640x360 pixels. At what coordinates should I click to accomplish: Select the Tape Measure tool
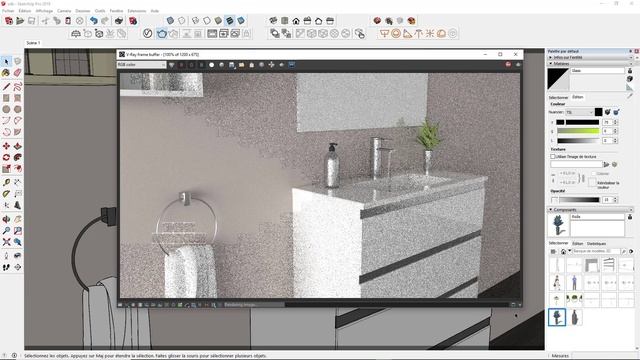pos(6,182)
